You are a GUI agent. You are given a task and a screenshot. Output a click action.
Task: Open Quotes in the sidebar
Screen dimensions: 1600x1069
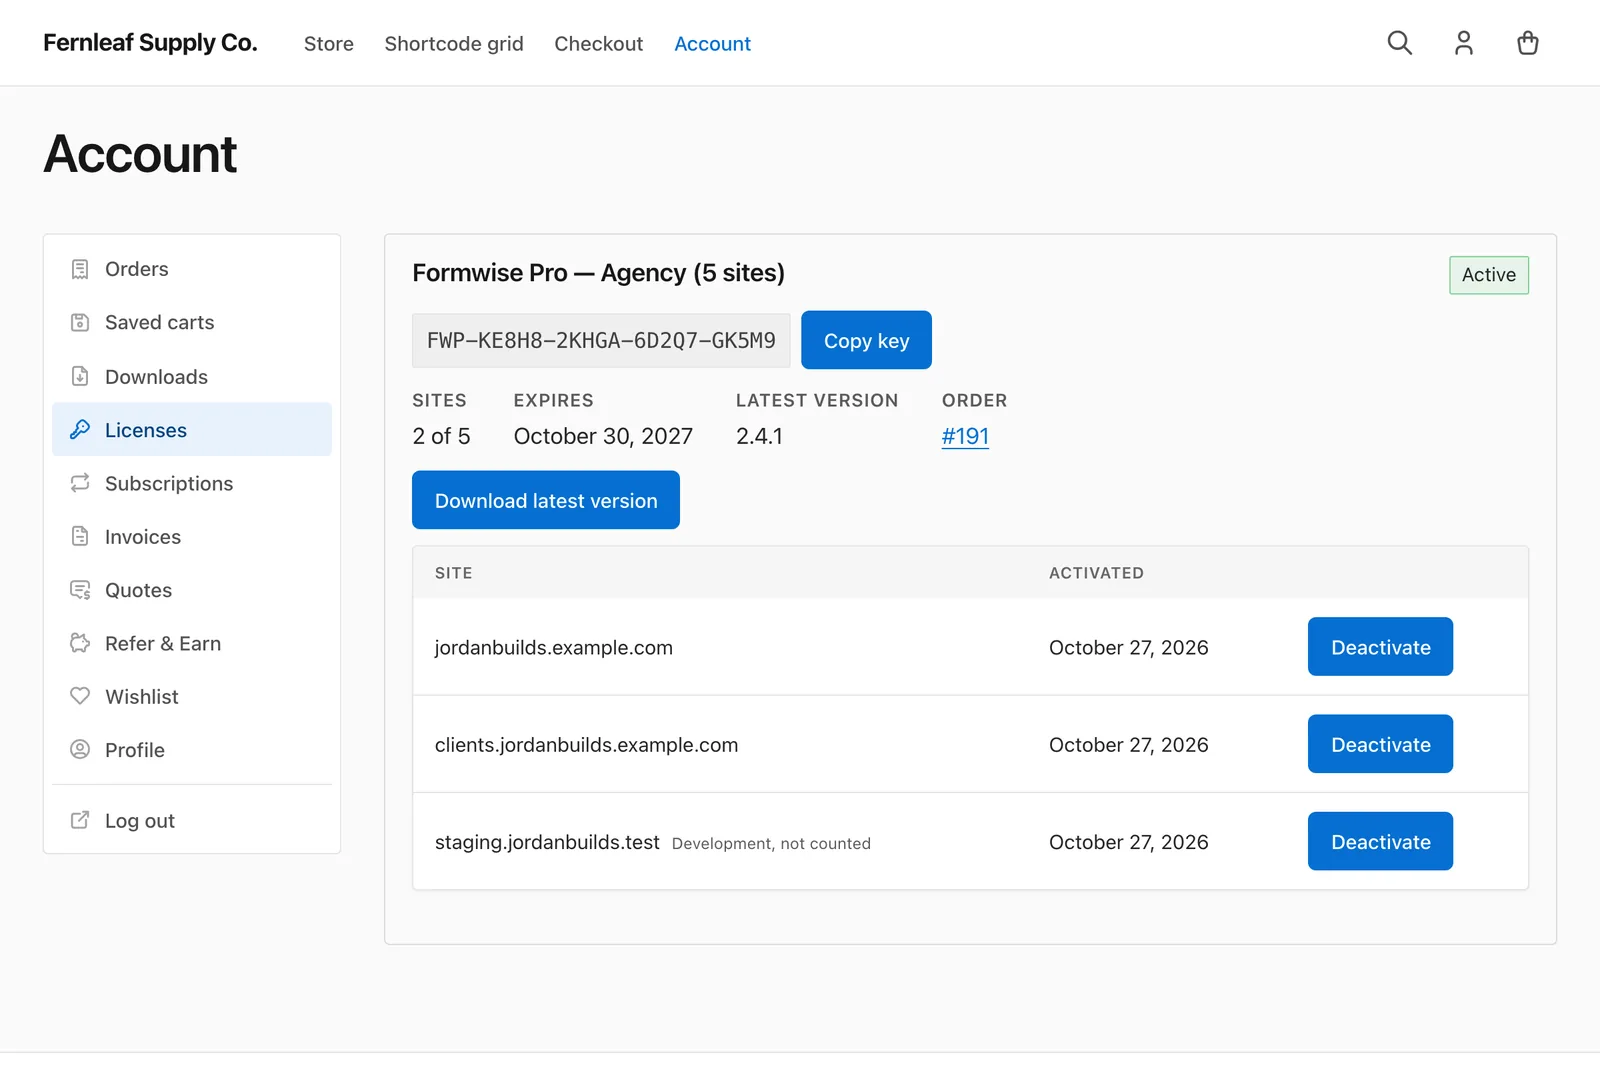coord(192,590)
